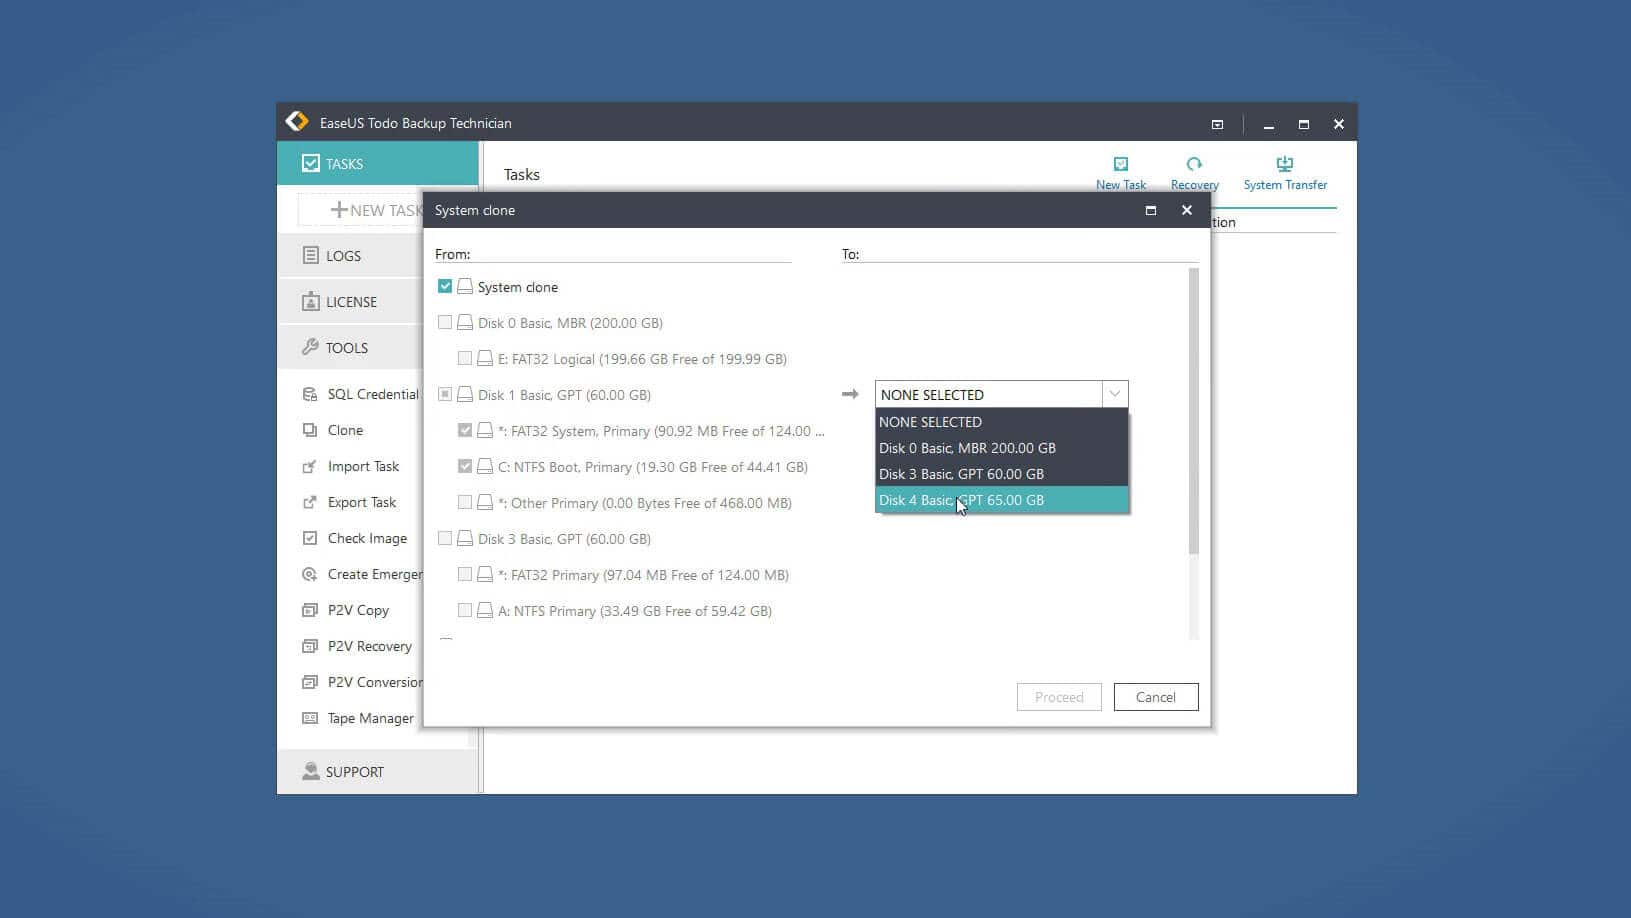The height and width of the screenshot is (918, 1631).
Task: Click the Clone tool icon in sidebar
Action: tap(310, 430)
